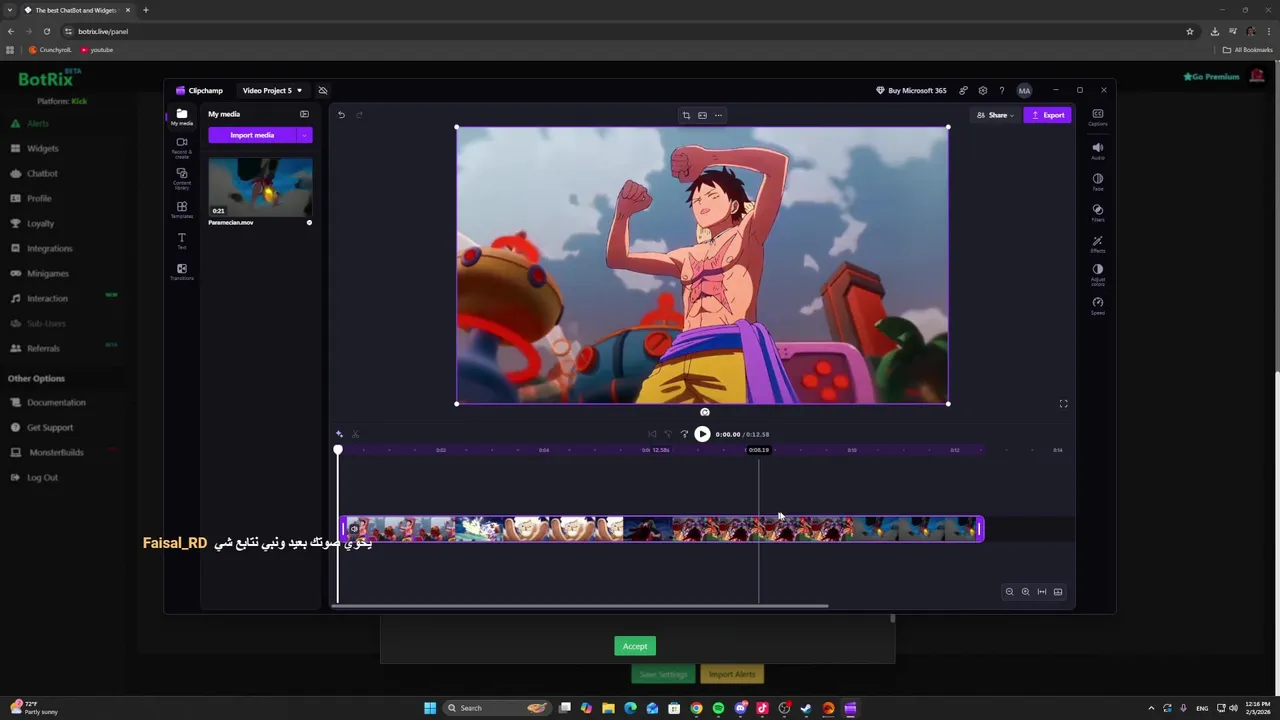Select the Paramecian.mov media thumbnail
The height and width of the screenshot is (720, 1280).
click(260, 187)
